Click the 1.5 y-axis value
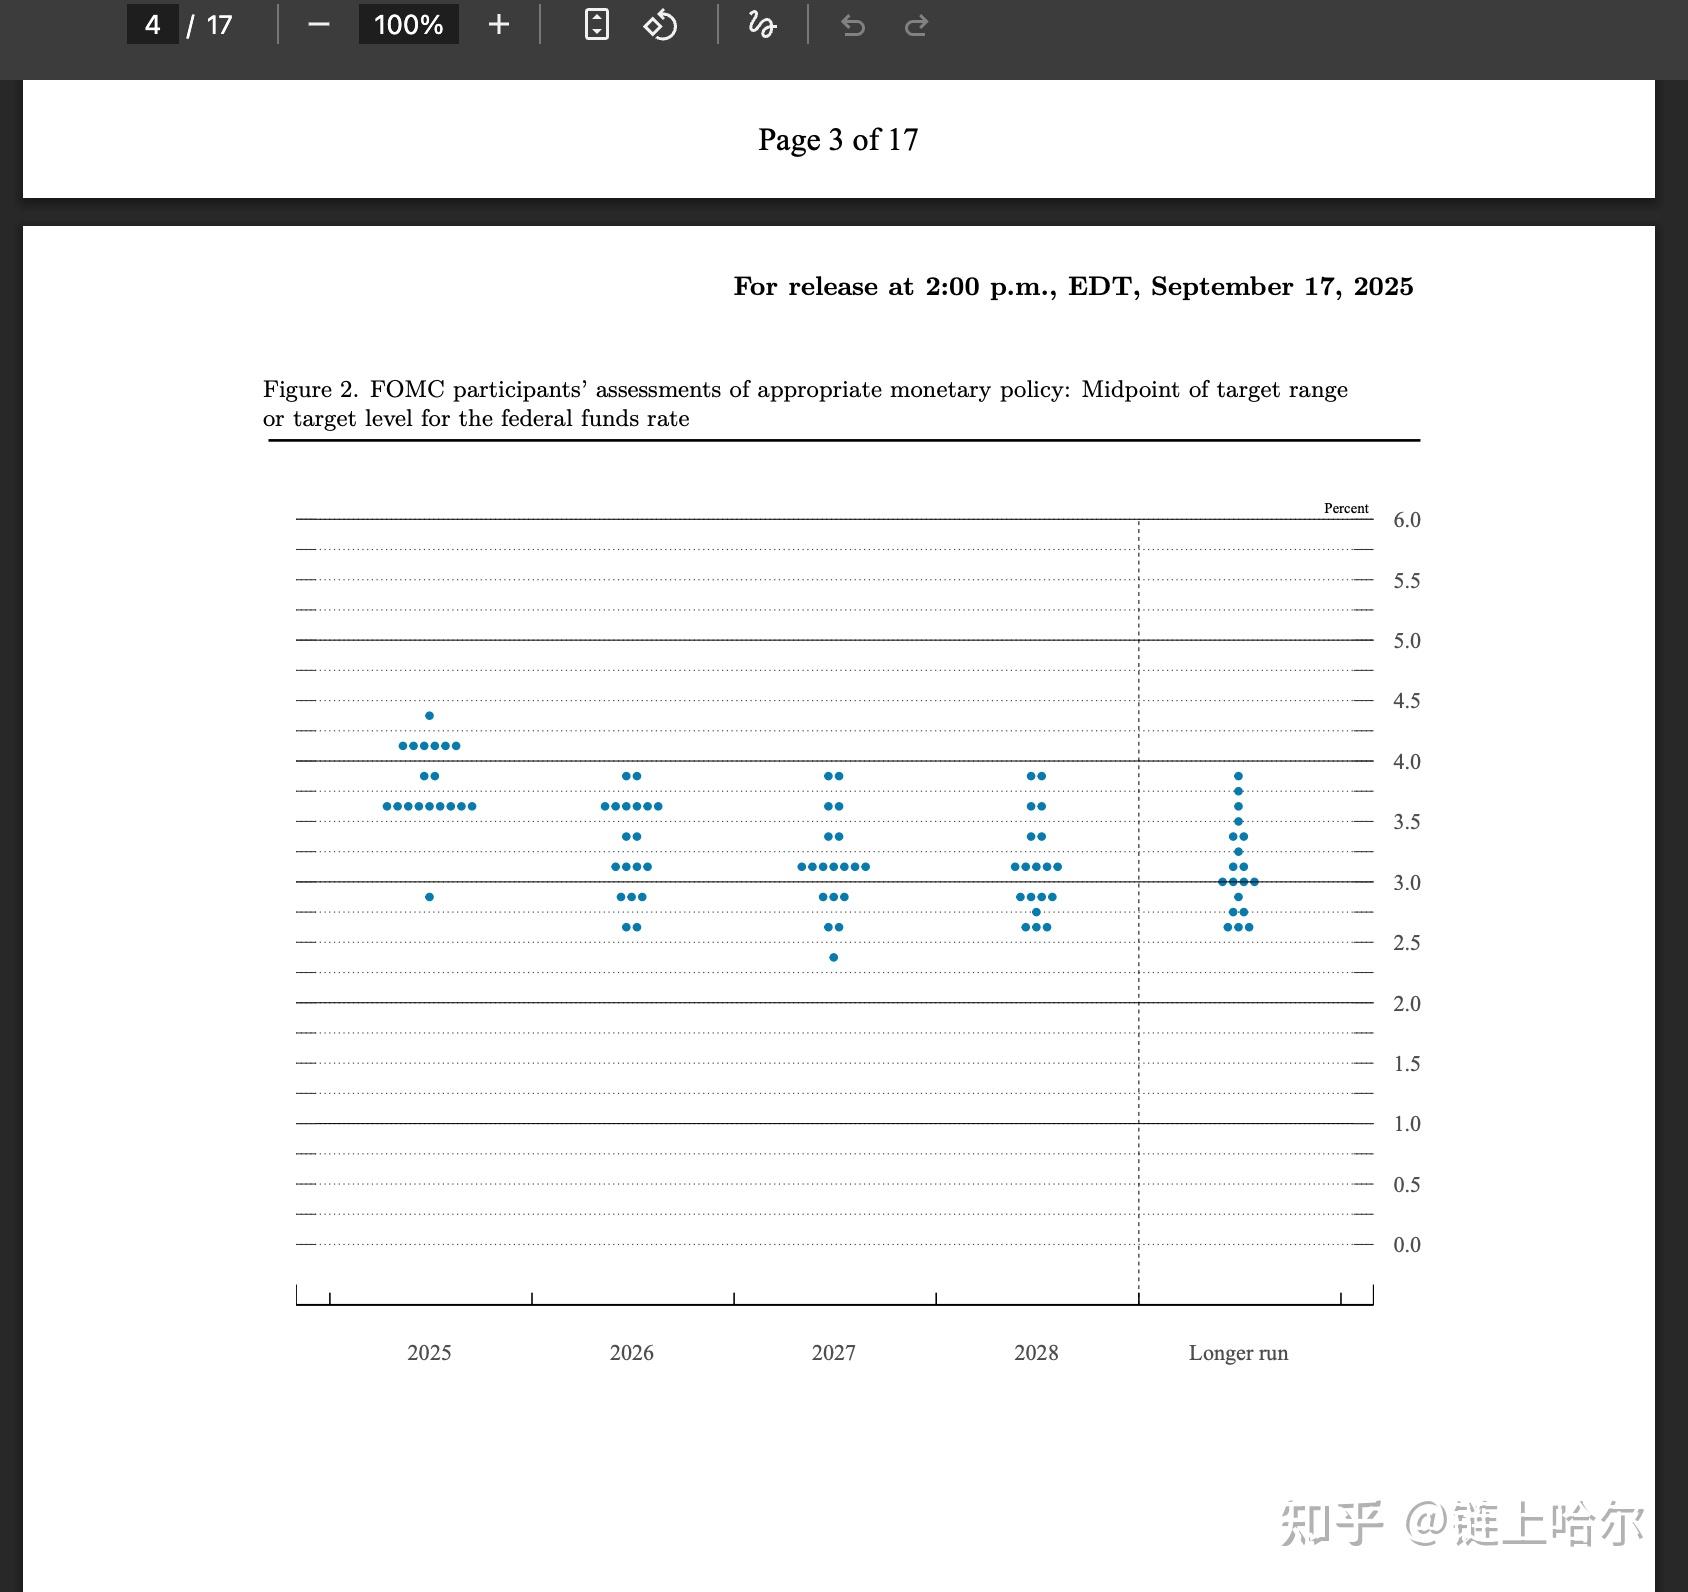The image size is (1688, 1592). click(x=1407, y=1064)
